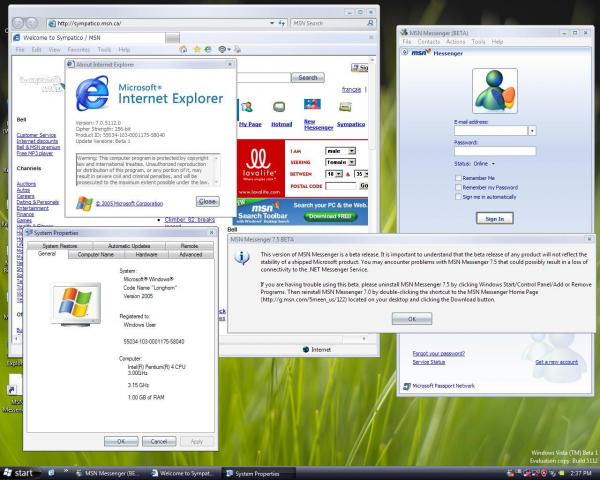Switch to the System Restore tab
The image size is (600, 480).
[x=60, y=246]
